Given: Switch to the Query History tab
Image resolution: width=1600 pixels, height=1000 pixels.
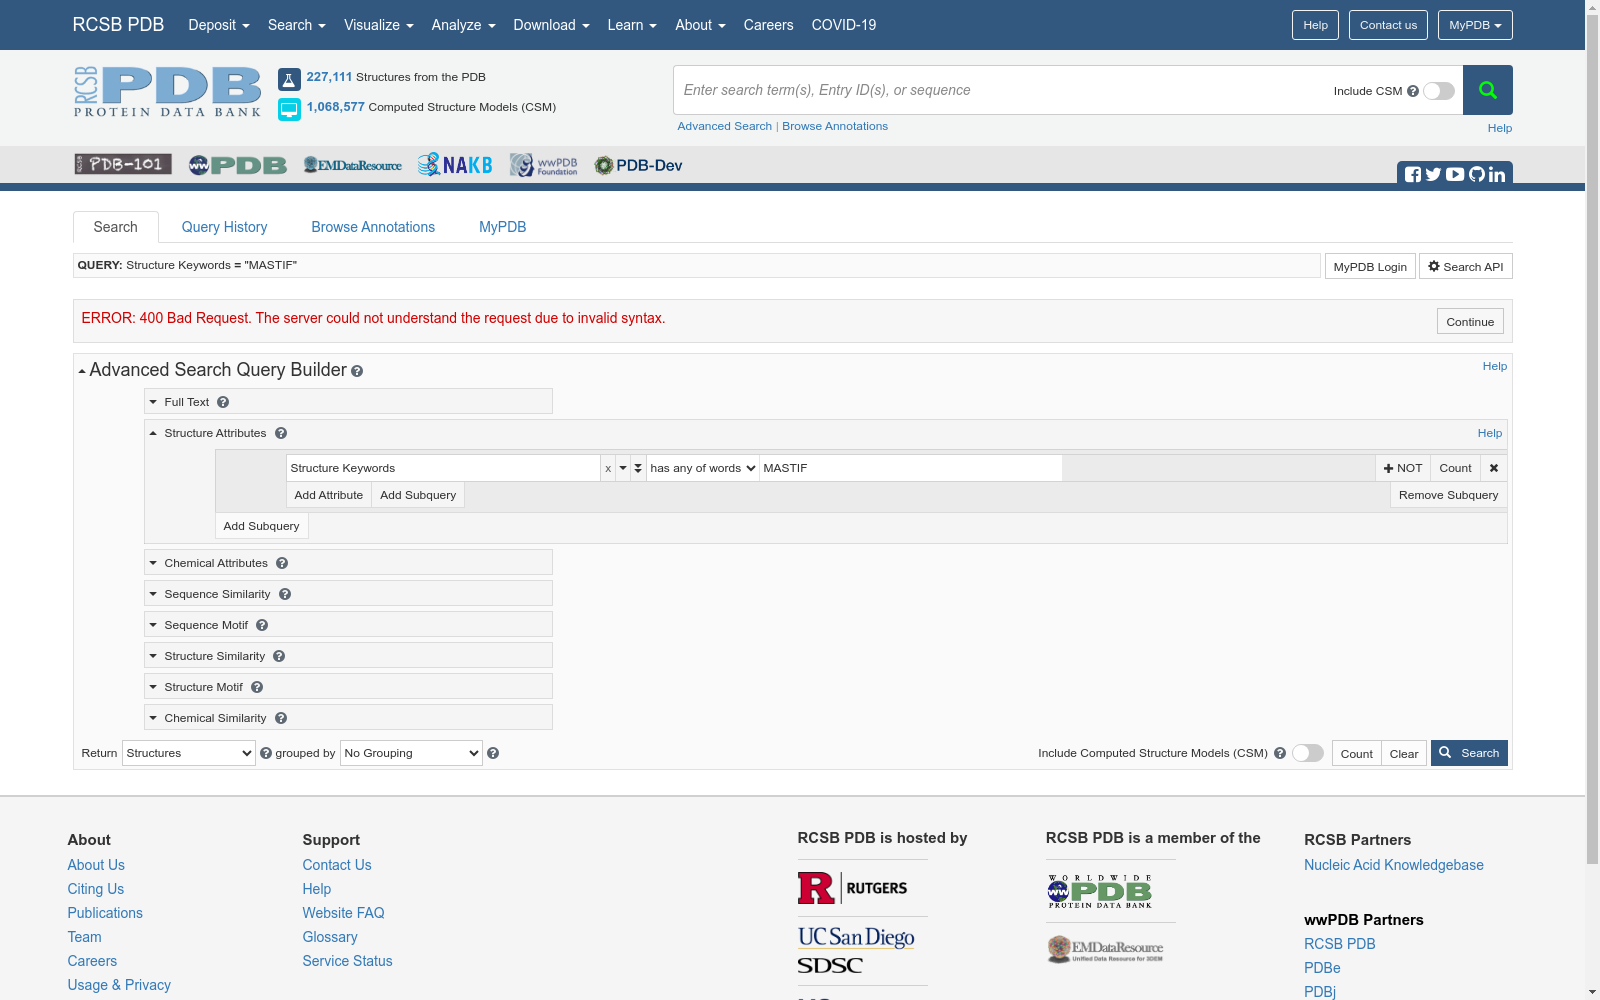Looking at the screenshot, I should pos(224,227).
